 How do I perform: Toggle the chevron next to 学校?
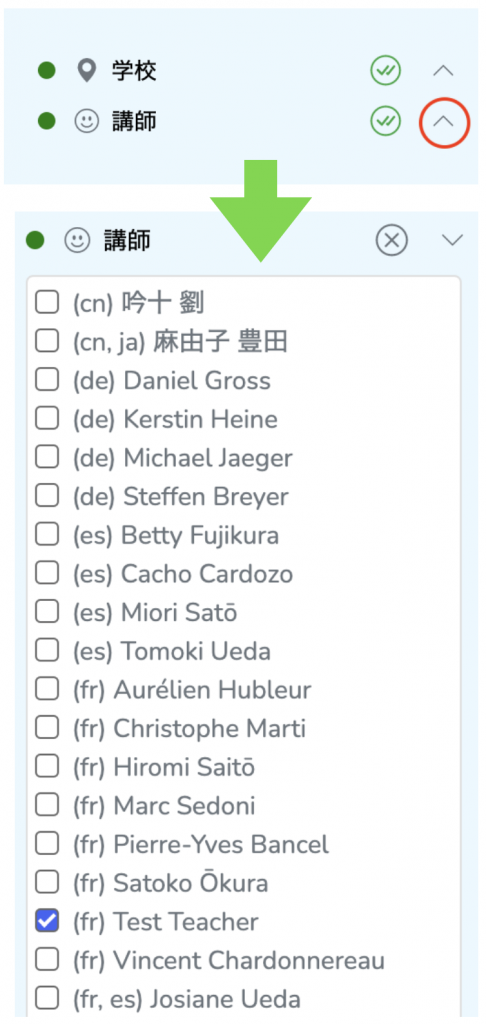444,71
